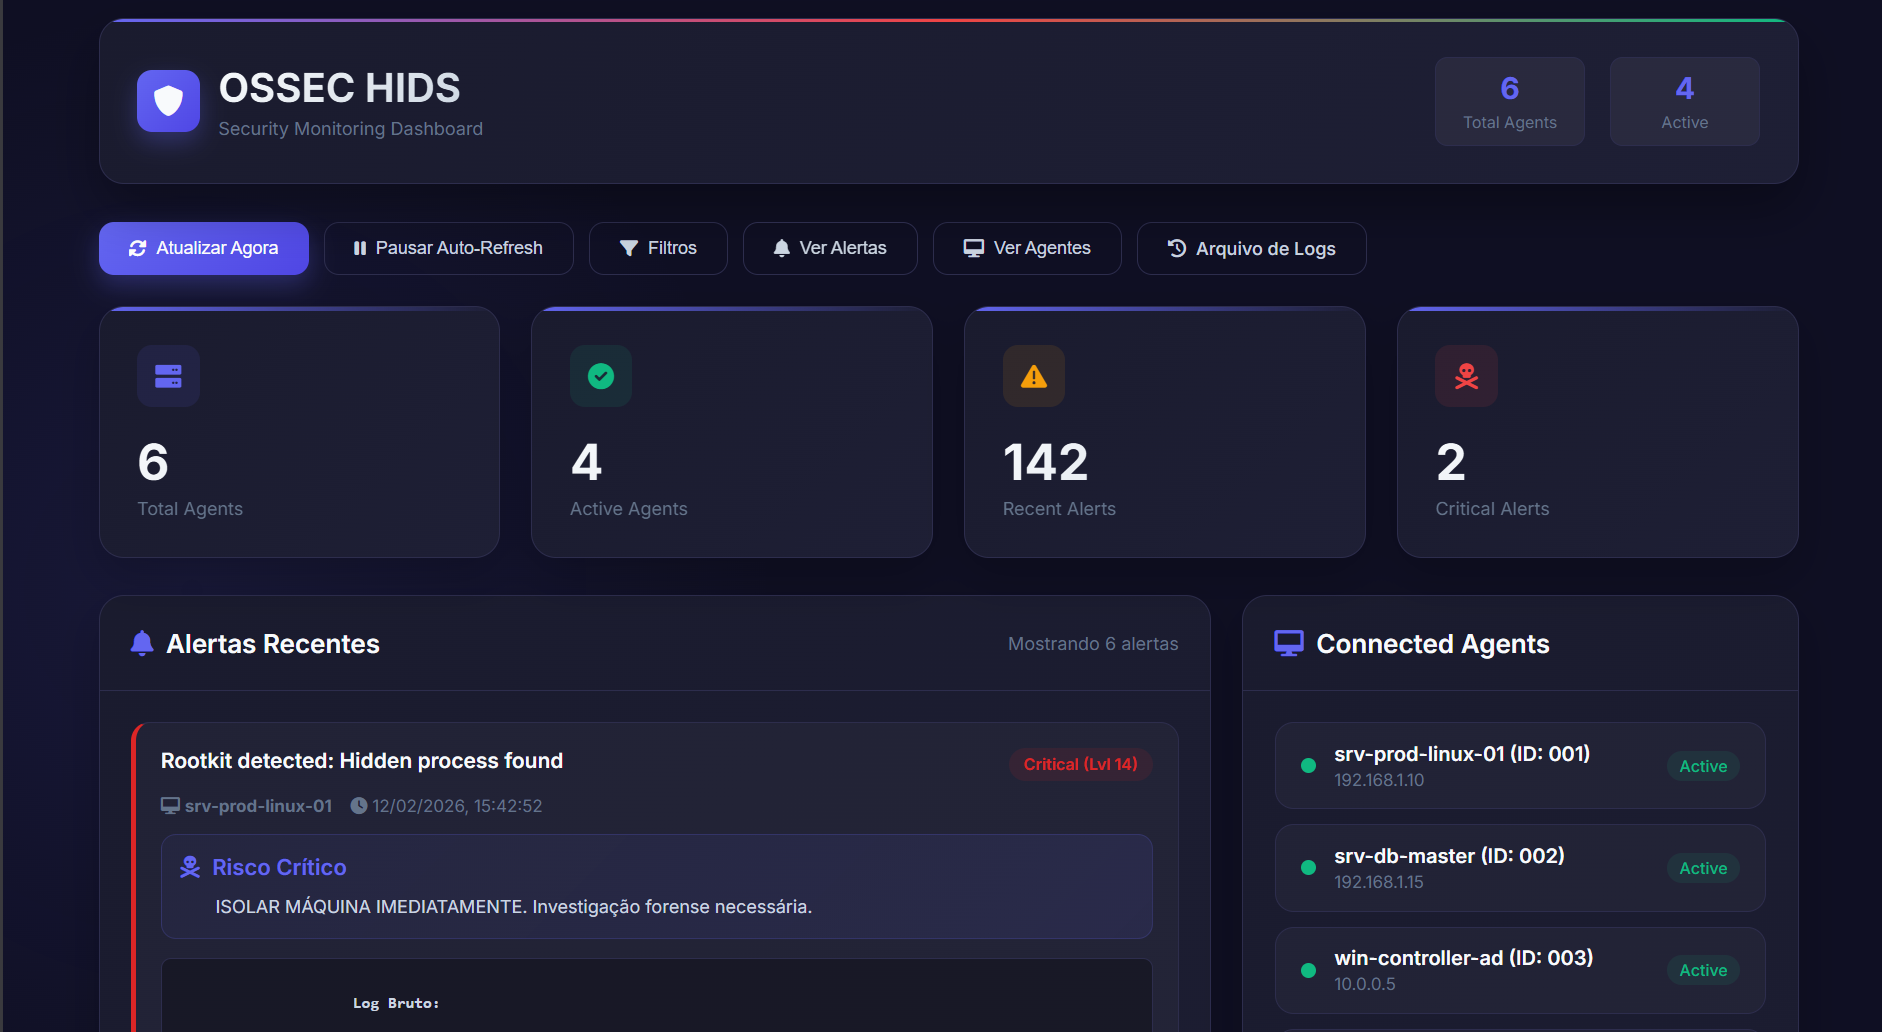The height and width of the screenshot is (1032, 1882).
Task: Click the Security Monitoring Dashboard subtitle
Action: (351, 129)
